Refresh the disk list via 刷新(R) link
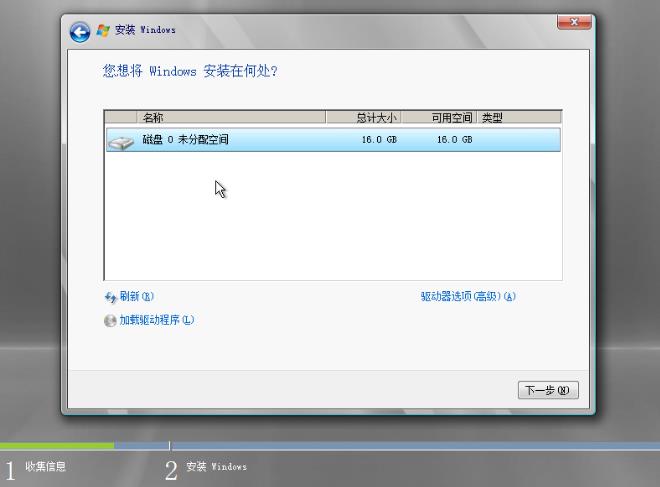 click(136, 297)
